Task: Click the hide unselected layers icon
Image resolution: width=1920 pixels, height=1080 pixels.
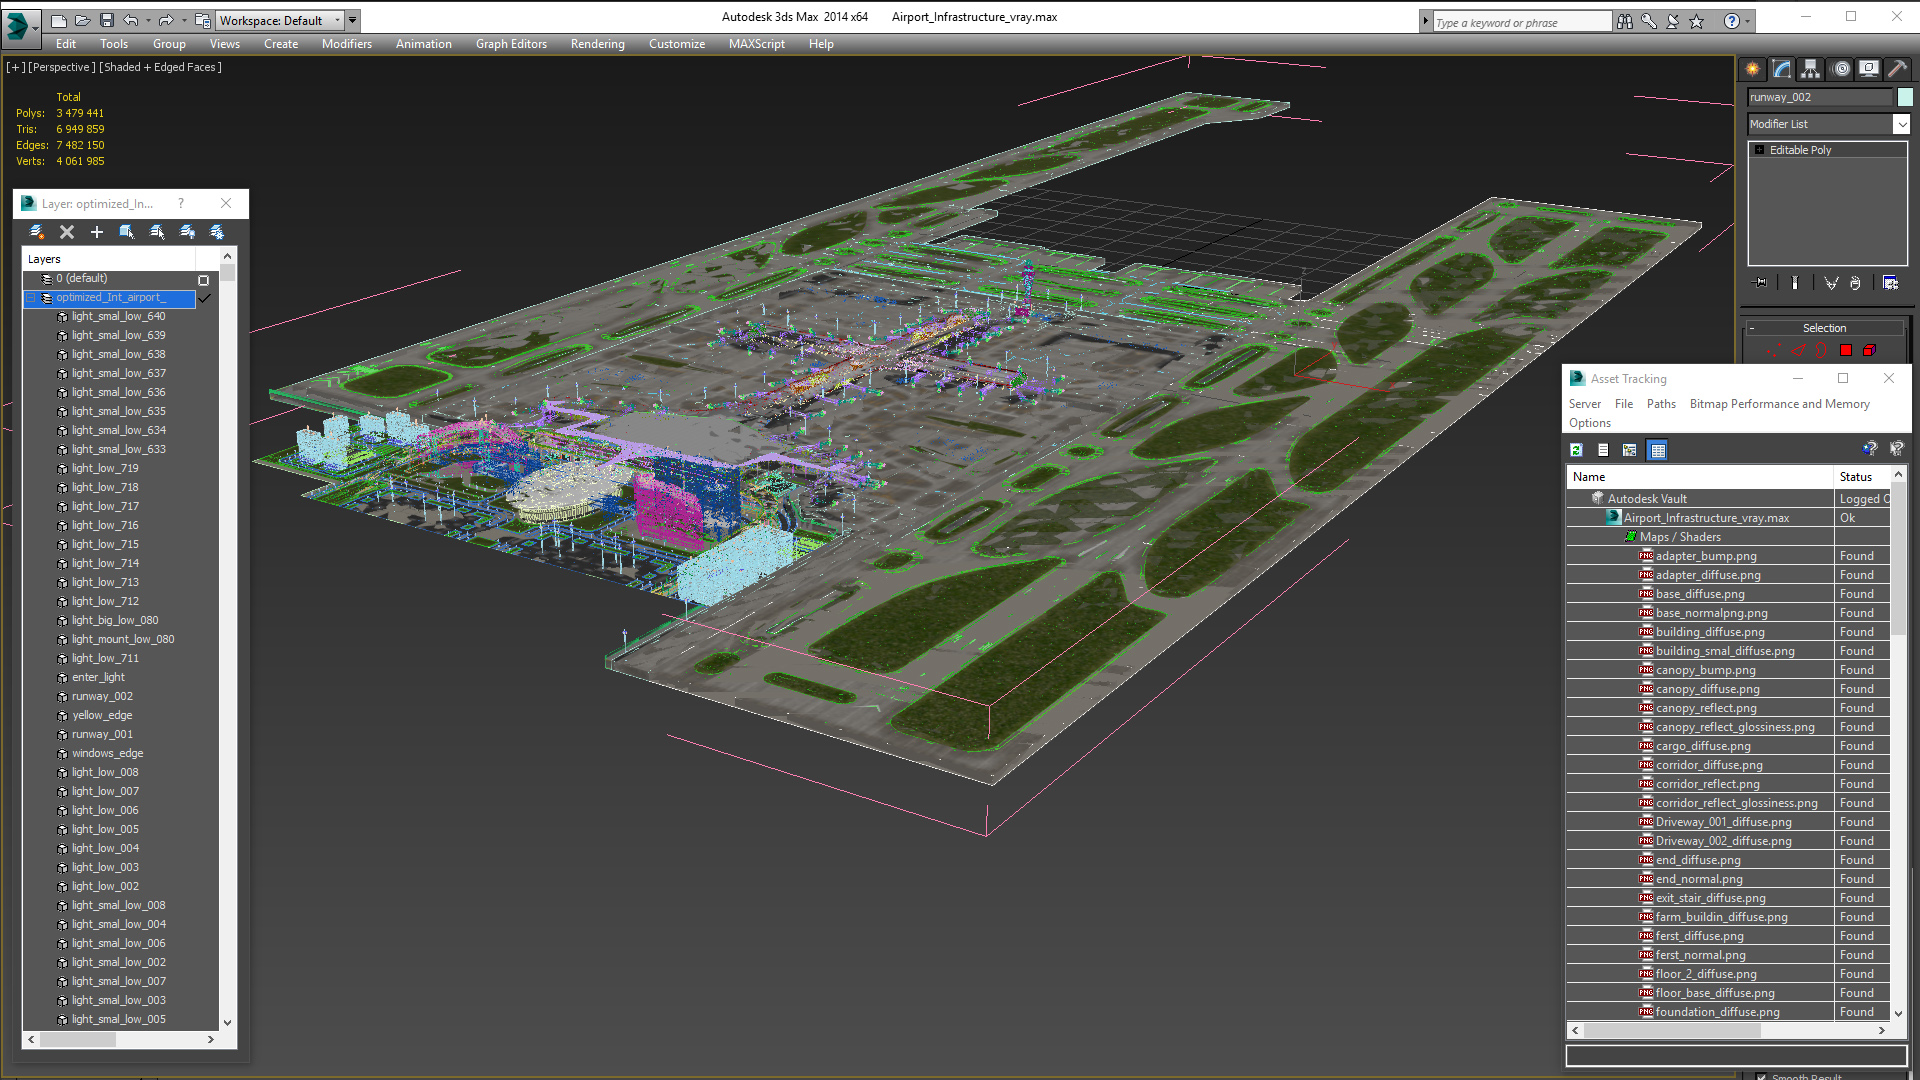Action: (189, 232)
